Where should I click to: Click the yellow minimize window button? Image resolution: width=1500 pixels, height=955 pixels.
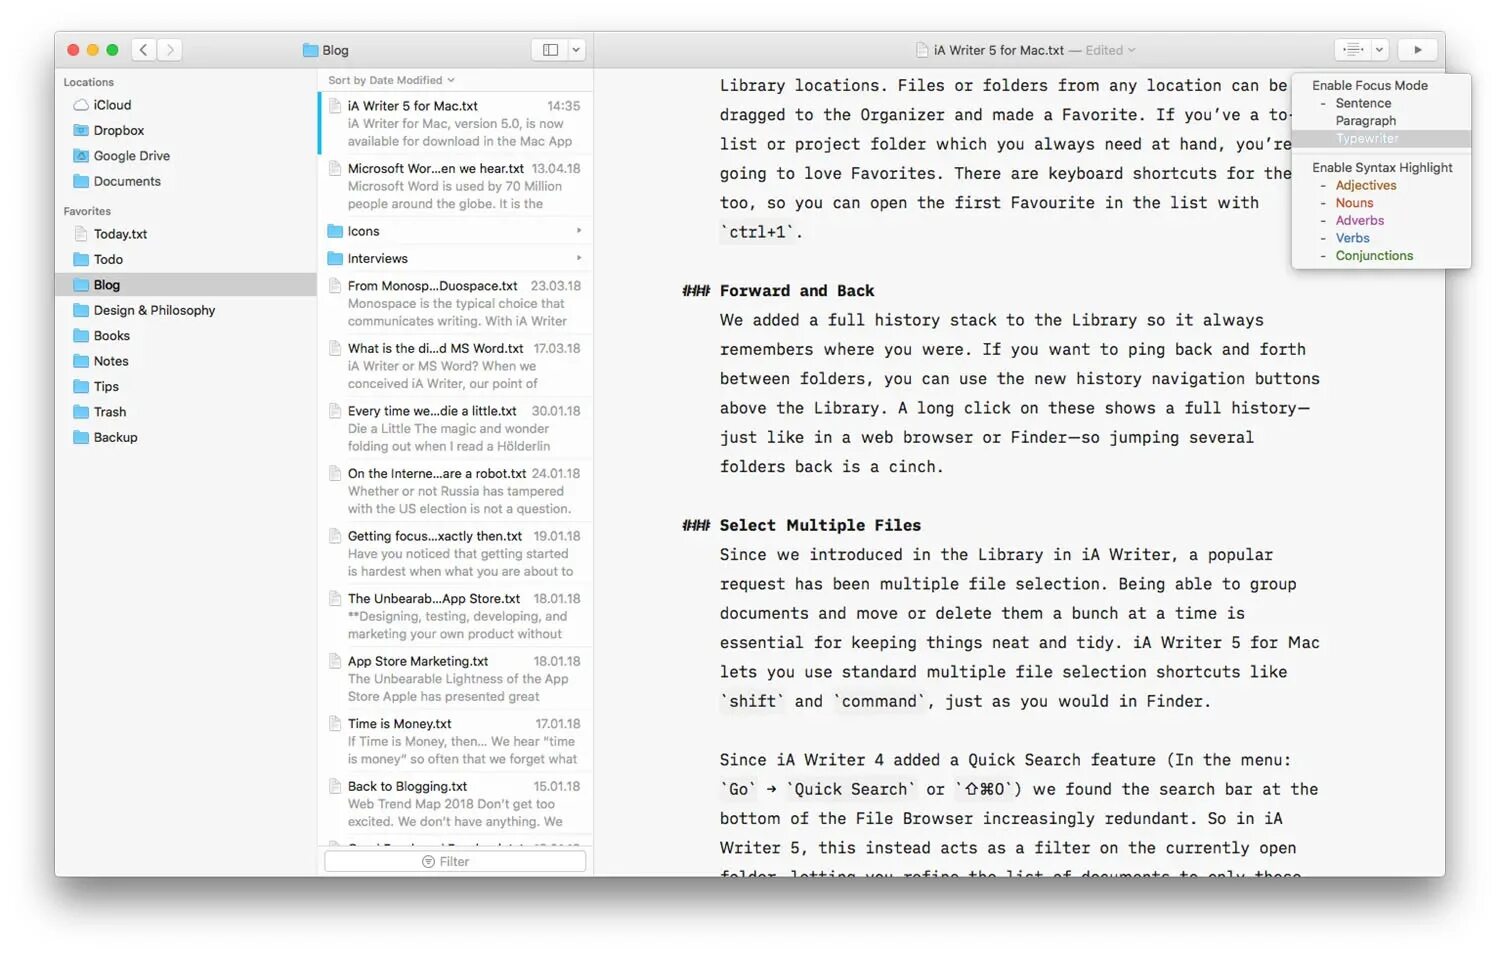point(93,50)
